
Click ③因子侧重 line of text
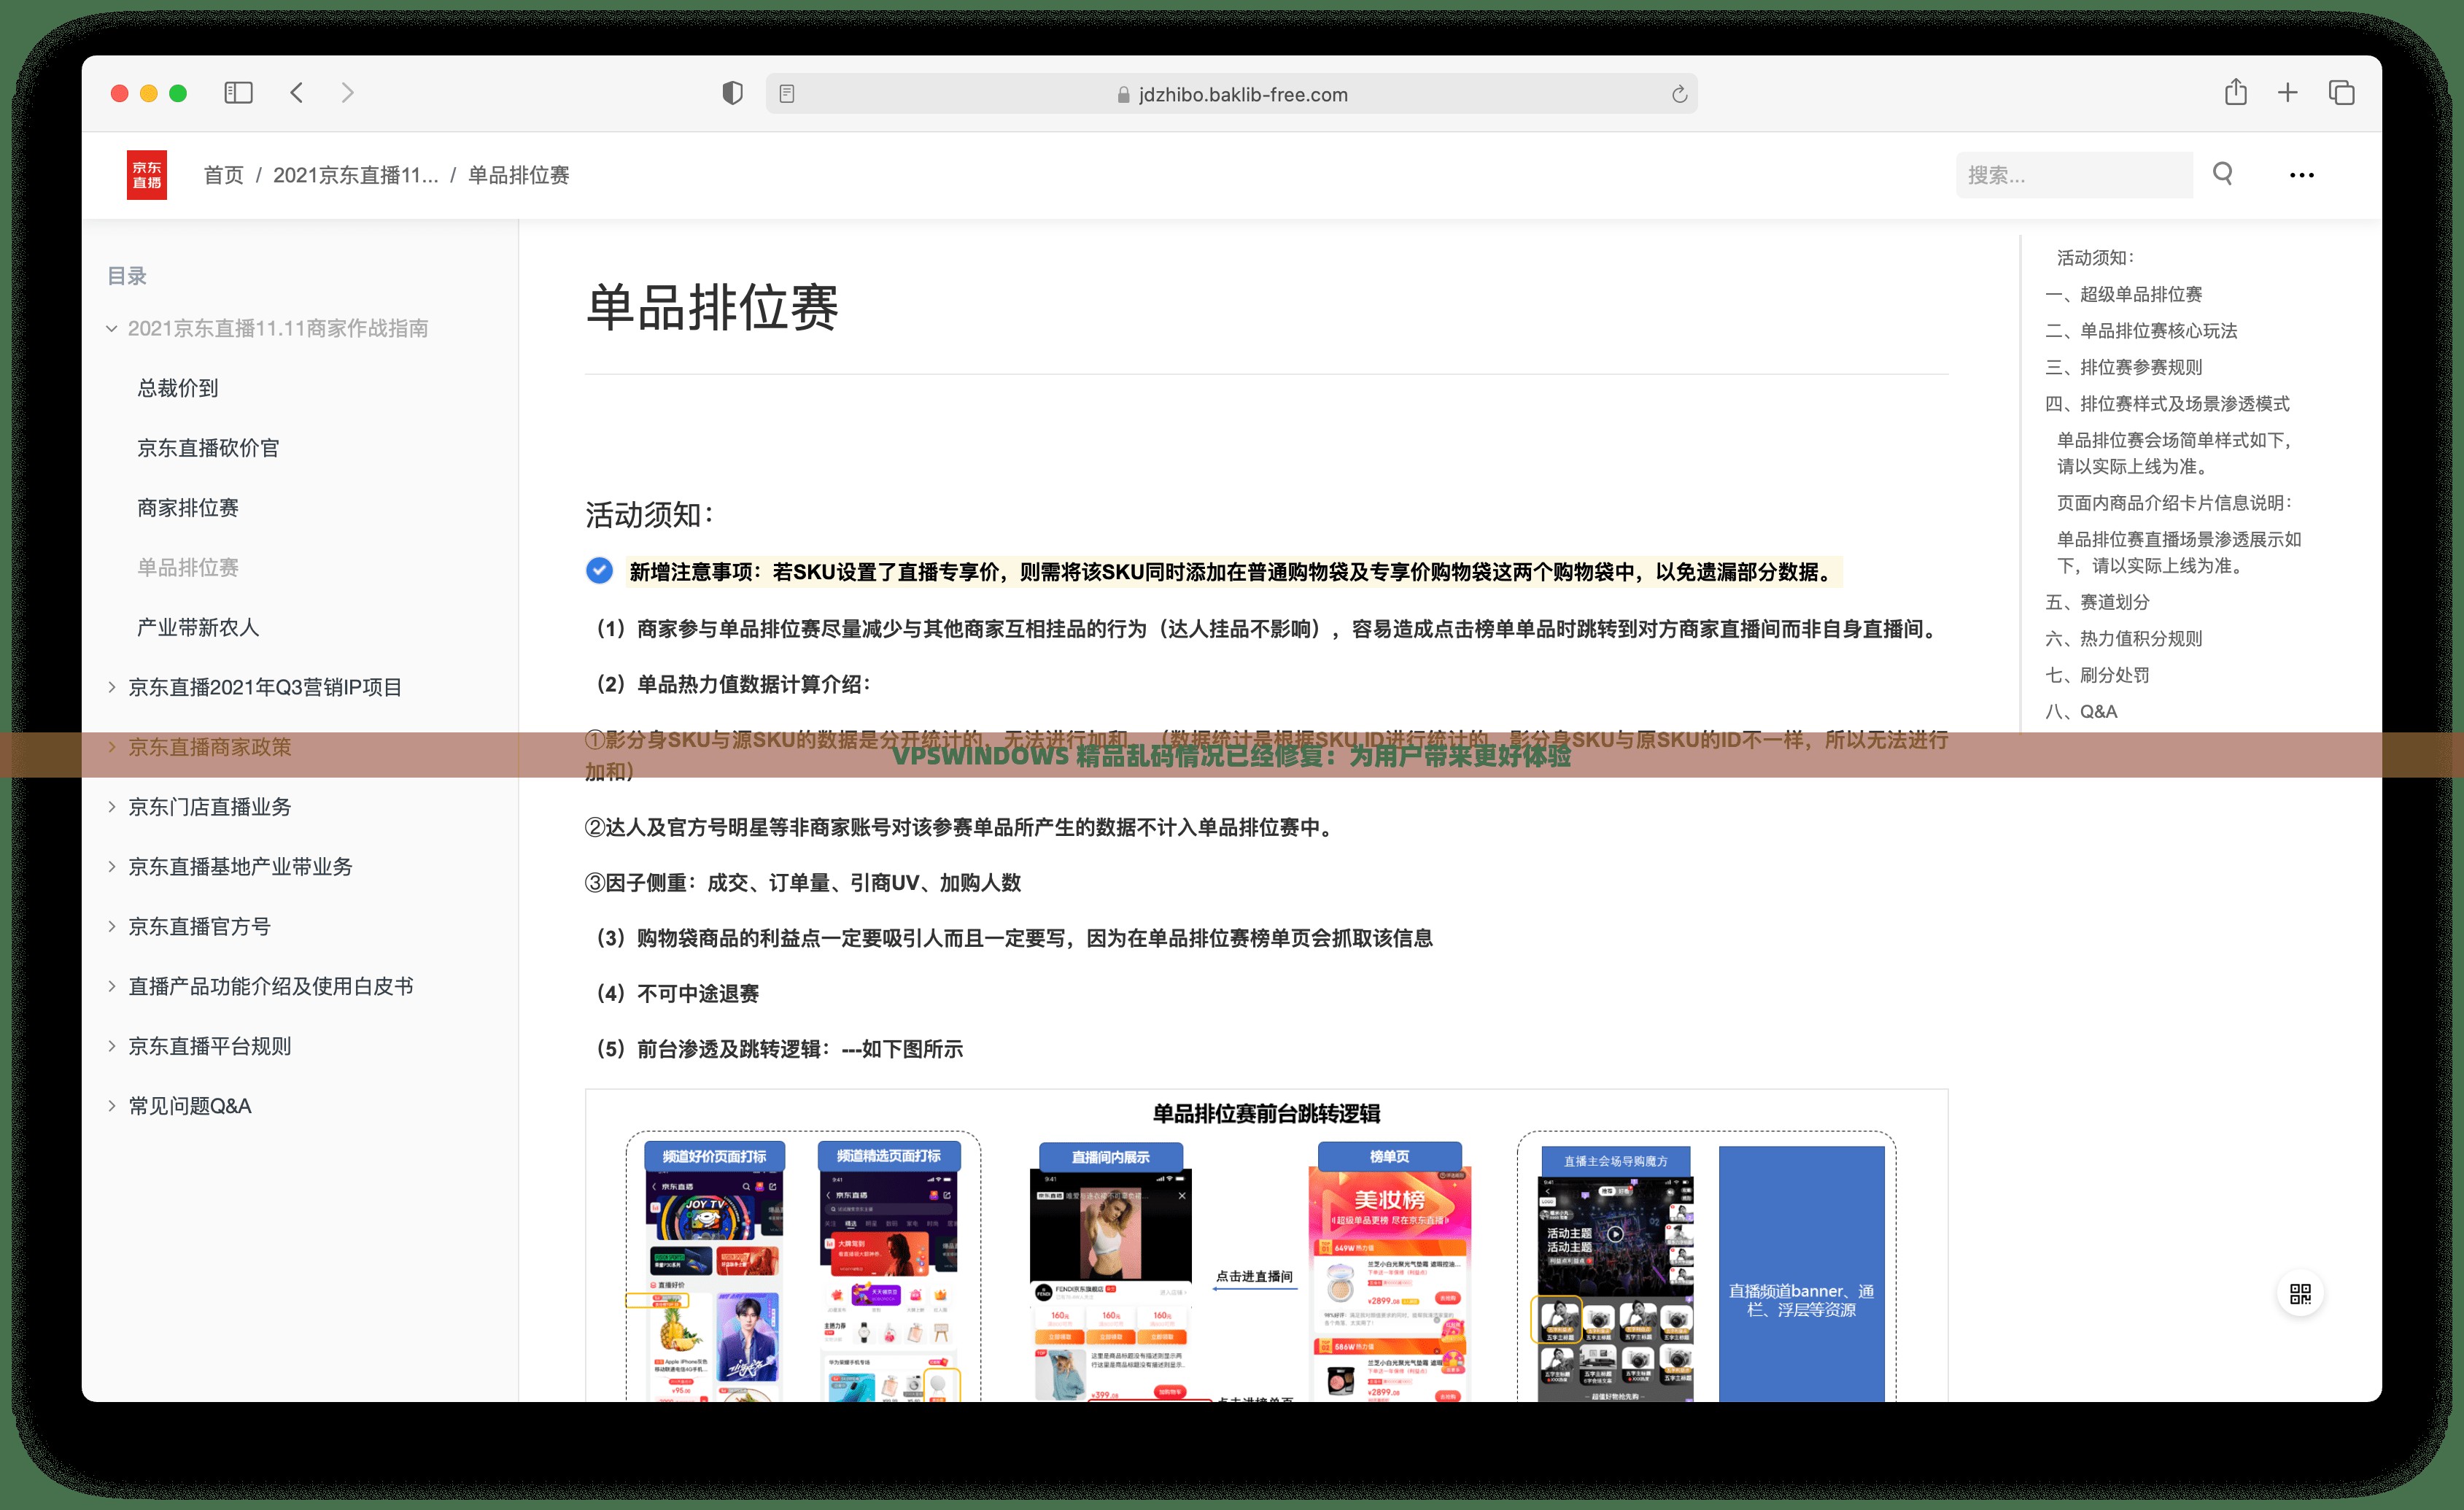(803, 883)
